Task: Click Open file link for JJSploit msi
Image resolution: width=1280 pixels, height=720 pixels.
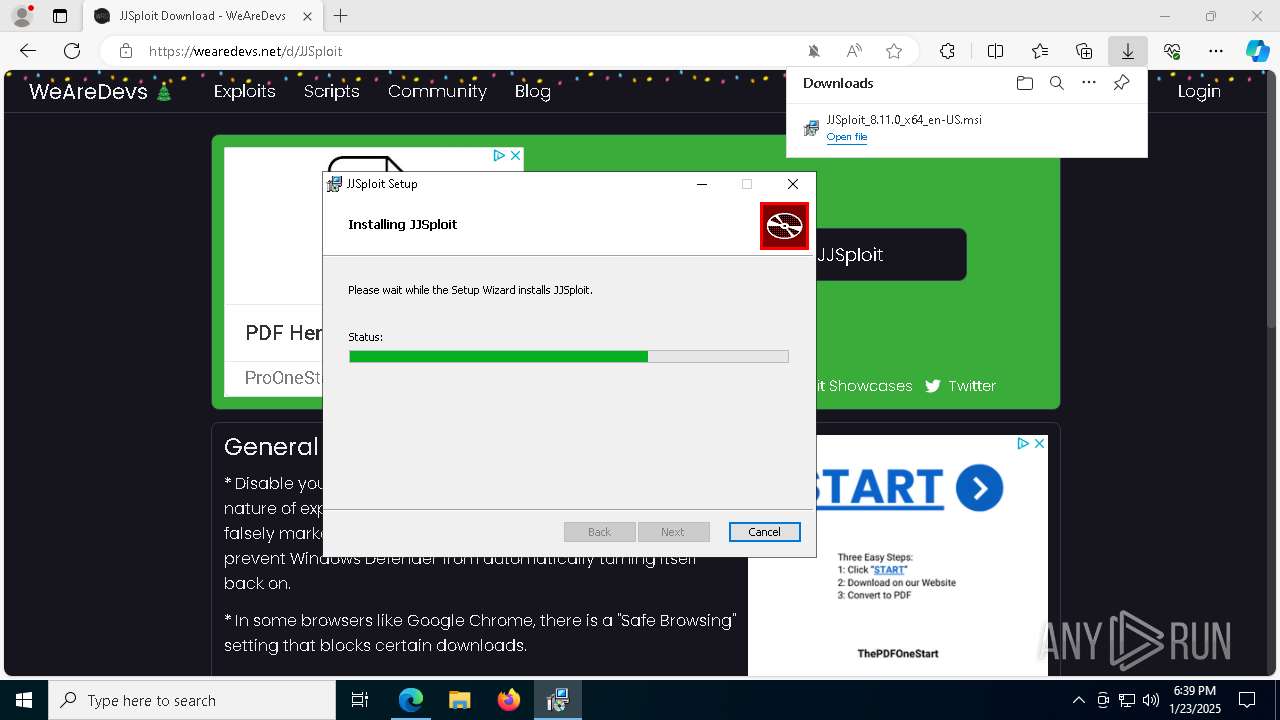Action: (x=847, y=137)
